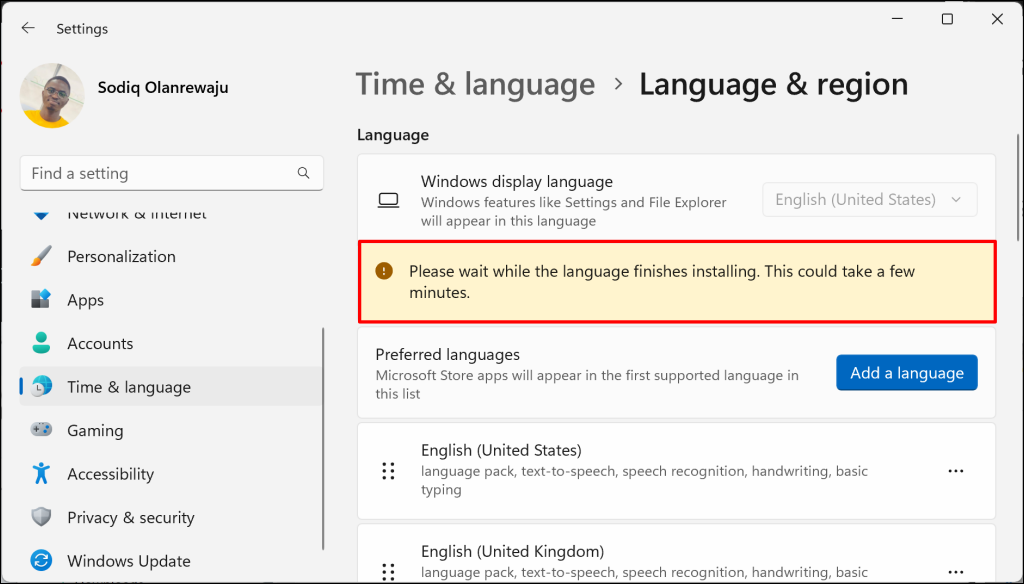Open Personalization settings

(171, 256)
